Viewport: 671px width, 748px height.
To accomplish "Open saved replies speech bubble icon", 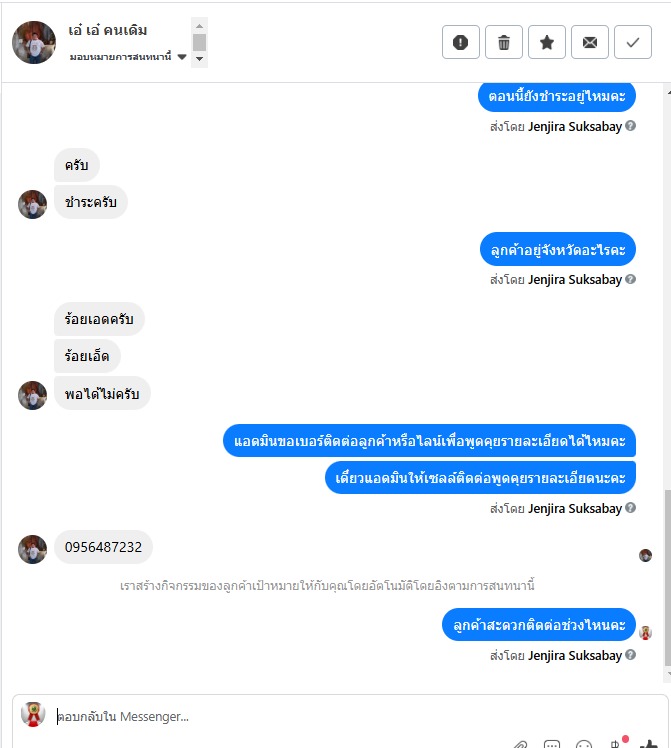I will click(x=552, y=744).
